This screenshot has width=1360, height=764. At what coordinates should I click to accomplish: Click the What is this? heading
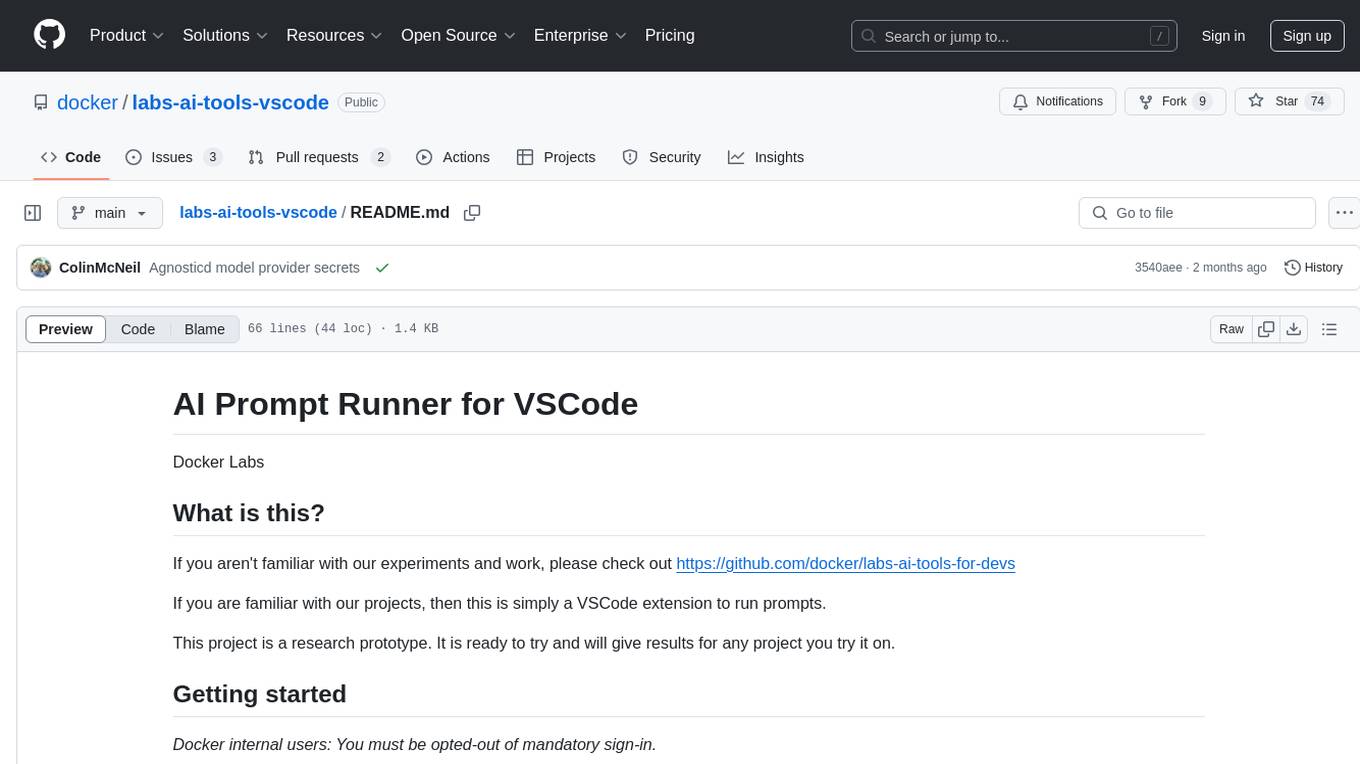pos(249,513)
